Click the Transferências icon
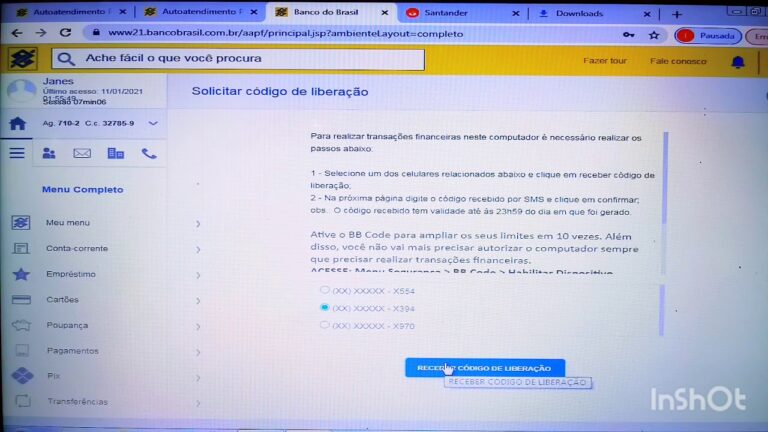This screenshot has height=432, width=768. 23,401
